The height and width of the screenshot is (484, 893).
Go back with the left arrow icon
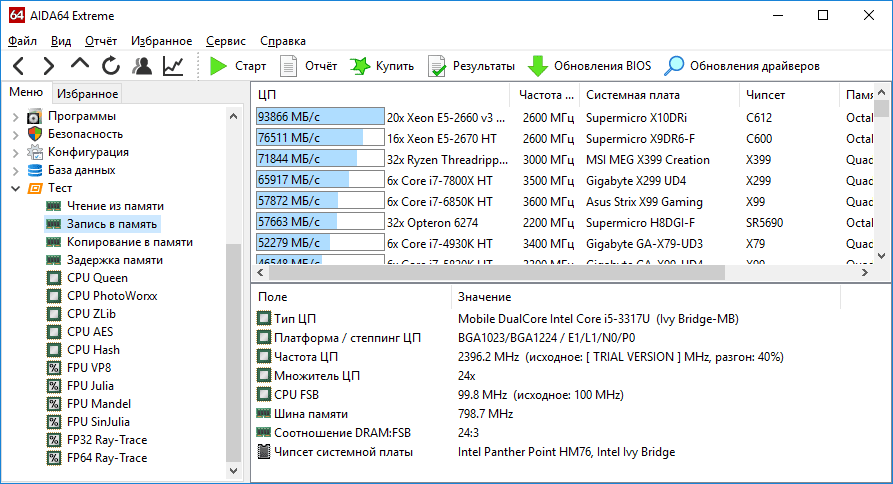[x=19, y=66]
